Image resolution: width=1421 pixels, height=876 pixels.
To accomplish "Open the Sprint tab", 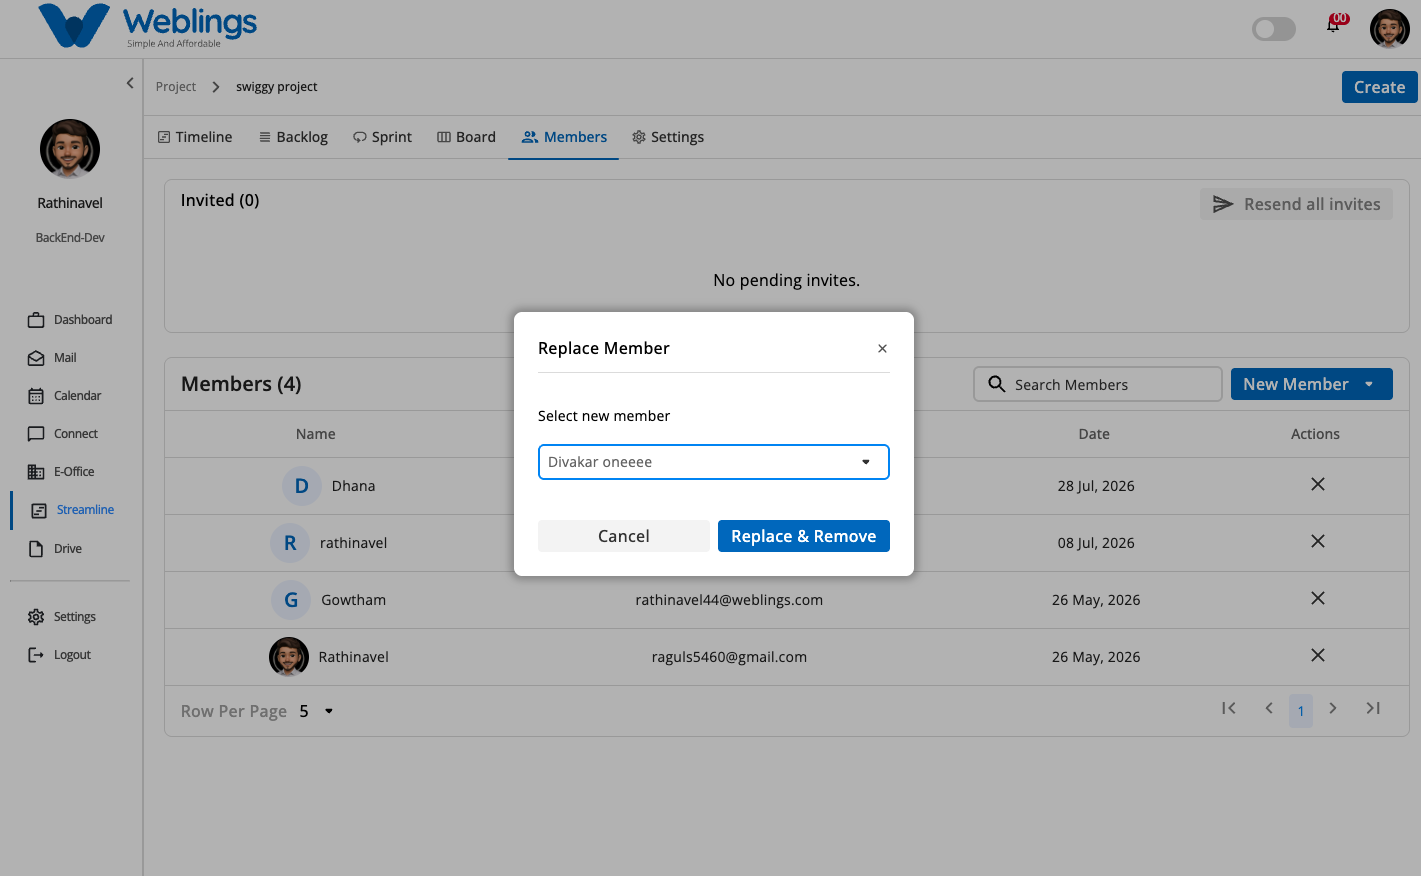I will [382, 137].
